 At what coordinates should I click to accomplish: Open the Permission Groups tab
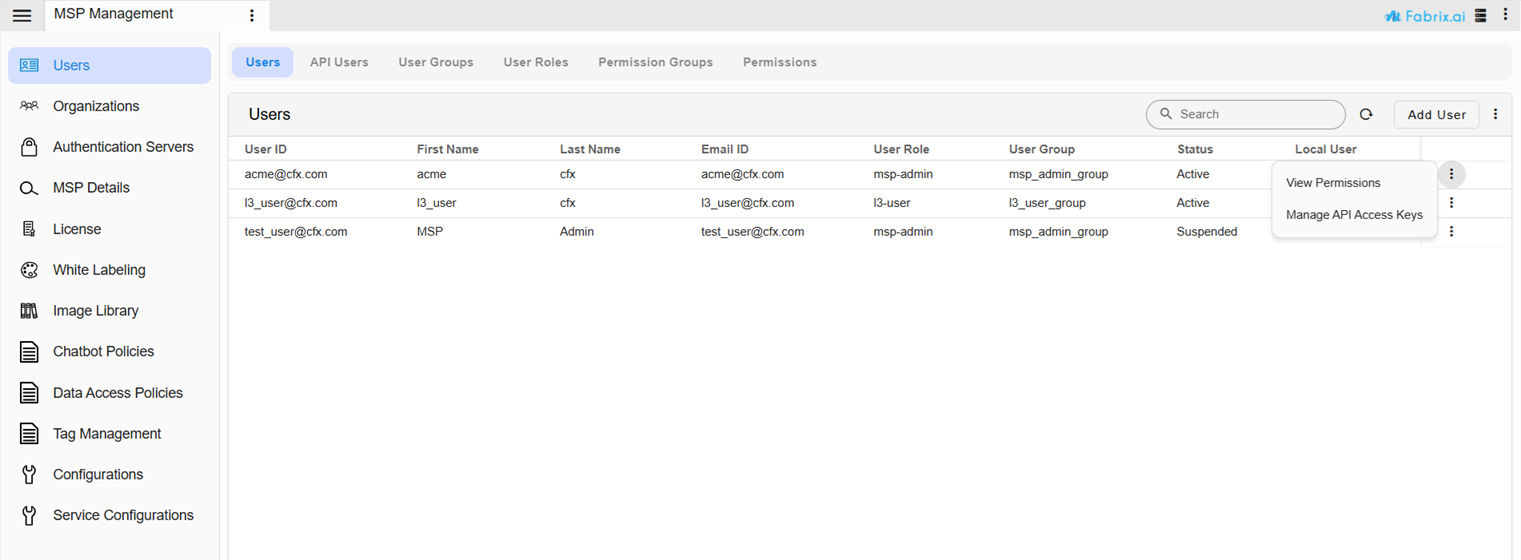tap(656, 62)
